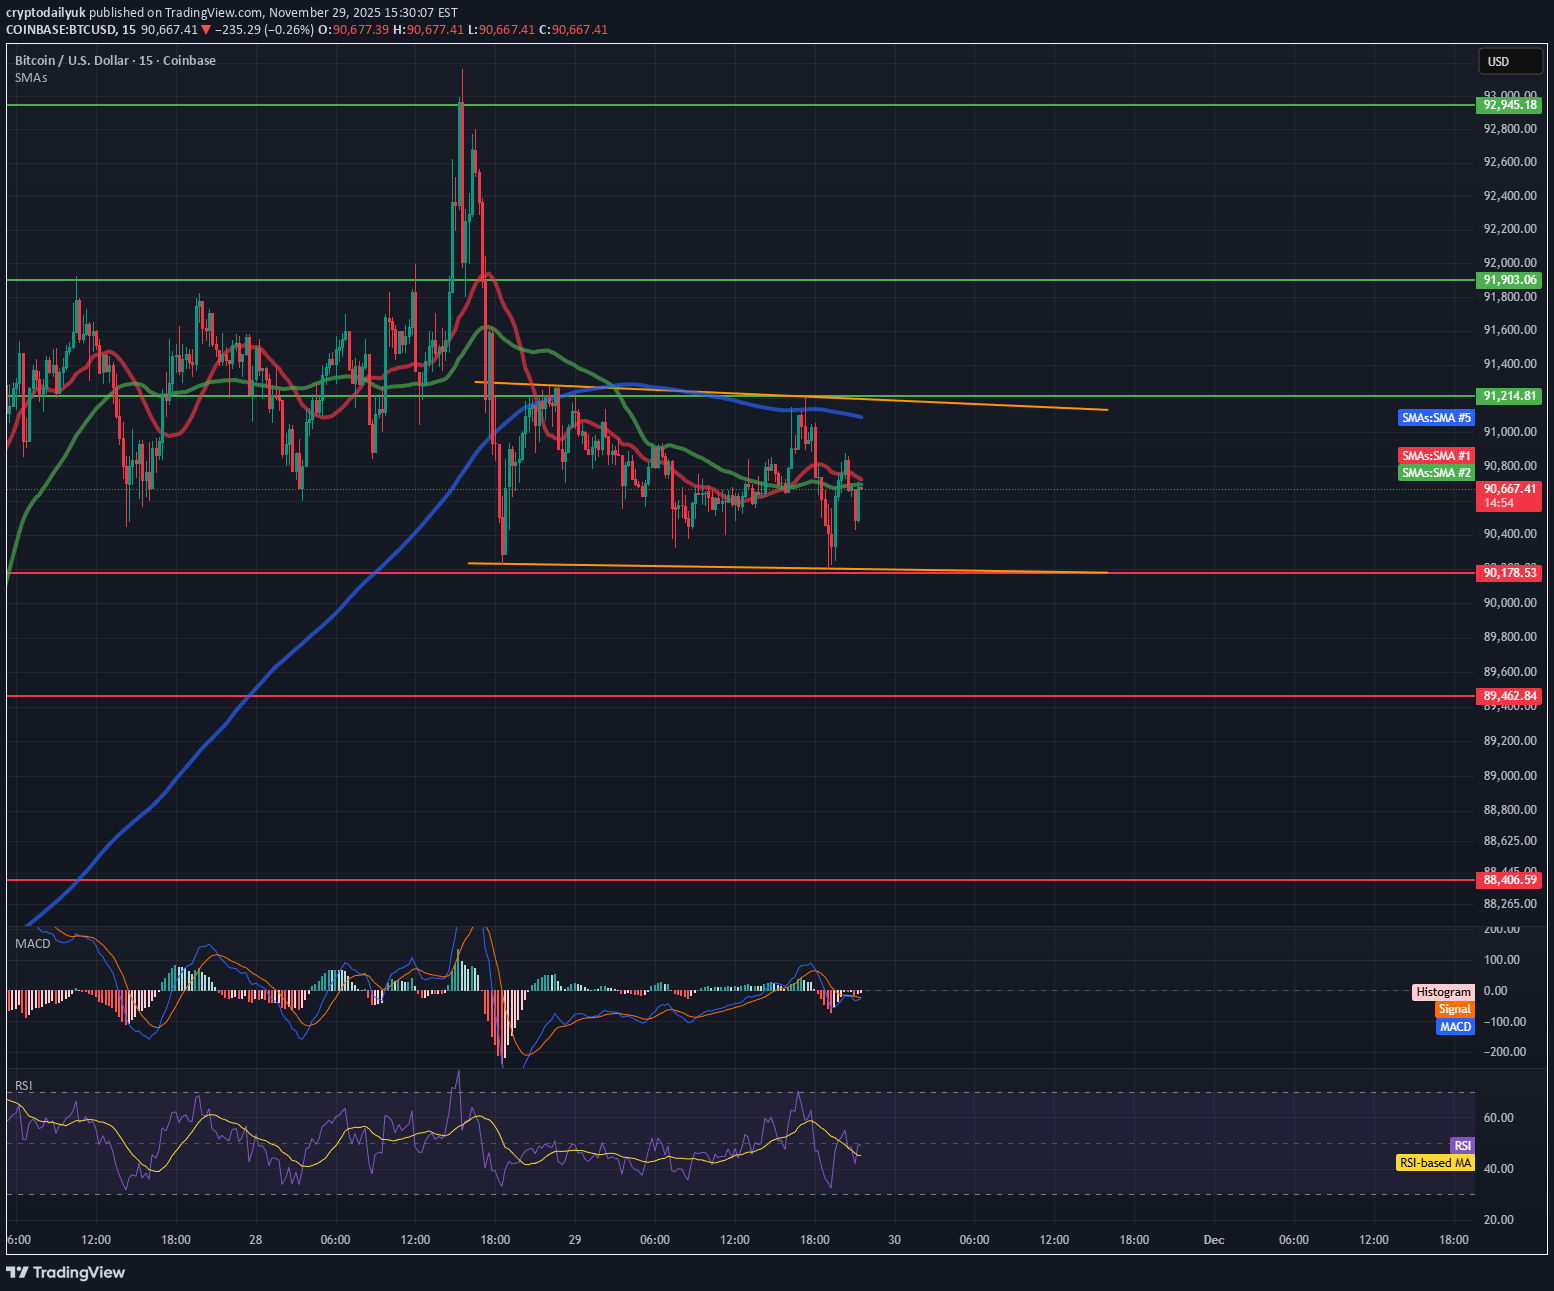Click the Dec label on time axis

[x=1215, y=1240]
